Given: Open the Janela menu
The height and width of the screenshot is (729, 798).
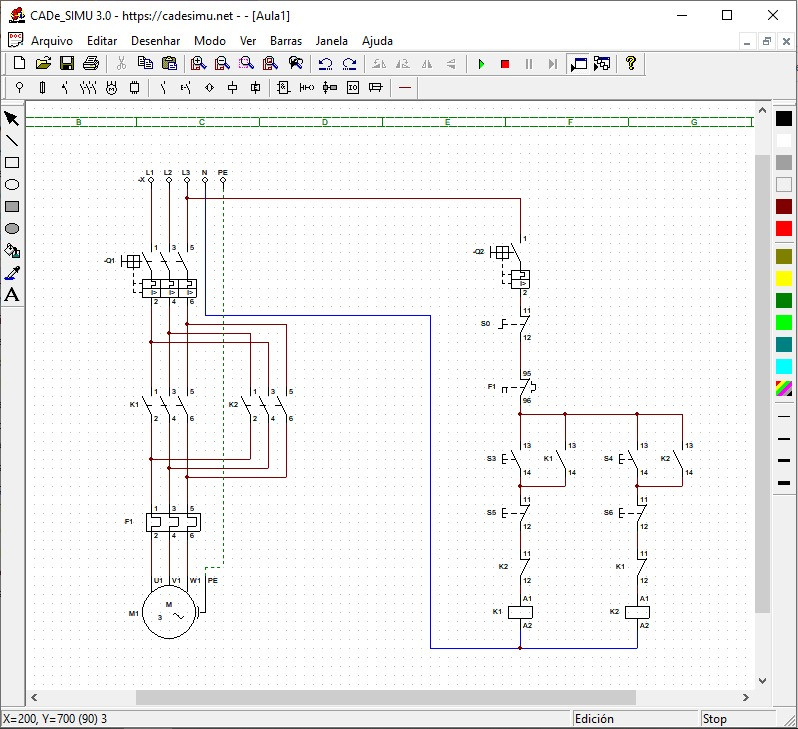Looking at the screenshot, I should [331, 41].
